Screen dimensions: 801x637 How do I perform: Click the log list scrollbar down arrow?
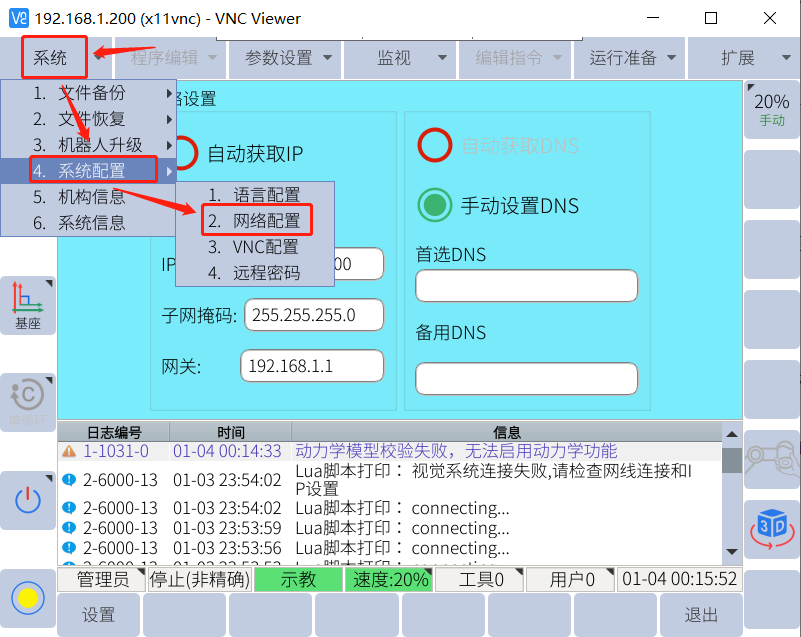tap(732, 552)
